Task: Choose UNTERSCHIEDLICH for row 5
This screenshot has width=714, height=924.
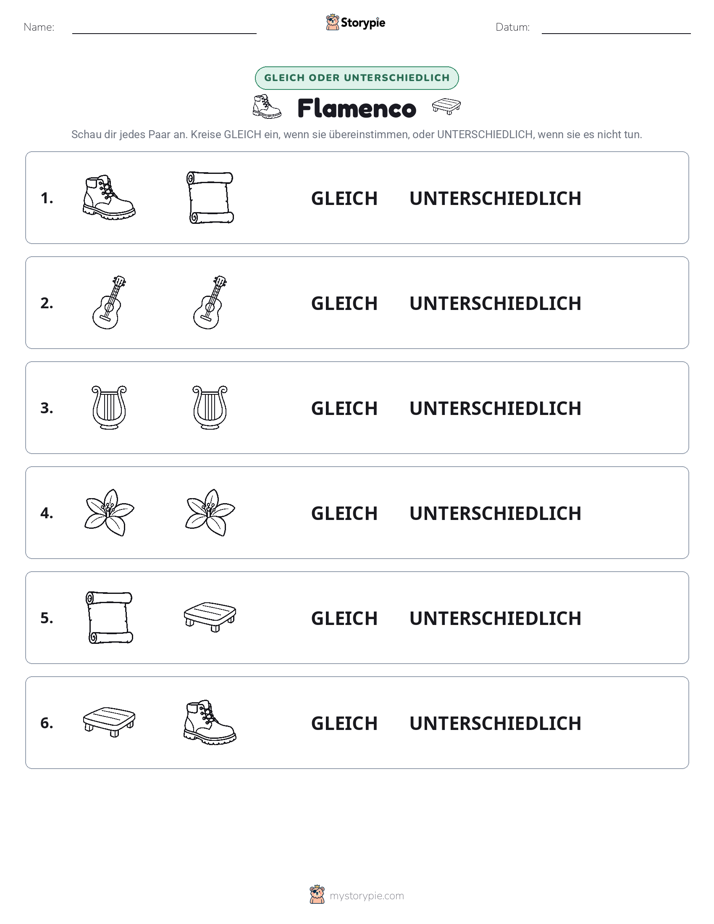Action: coord(495,618)
